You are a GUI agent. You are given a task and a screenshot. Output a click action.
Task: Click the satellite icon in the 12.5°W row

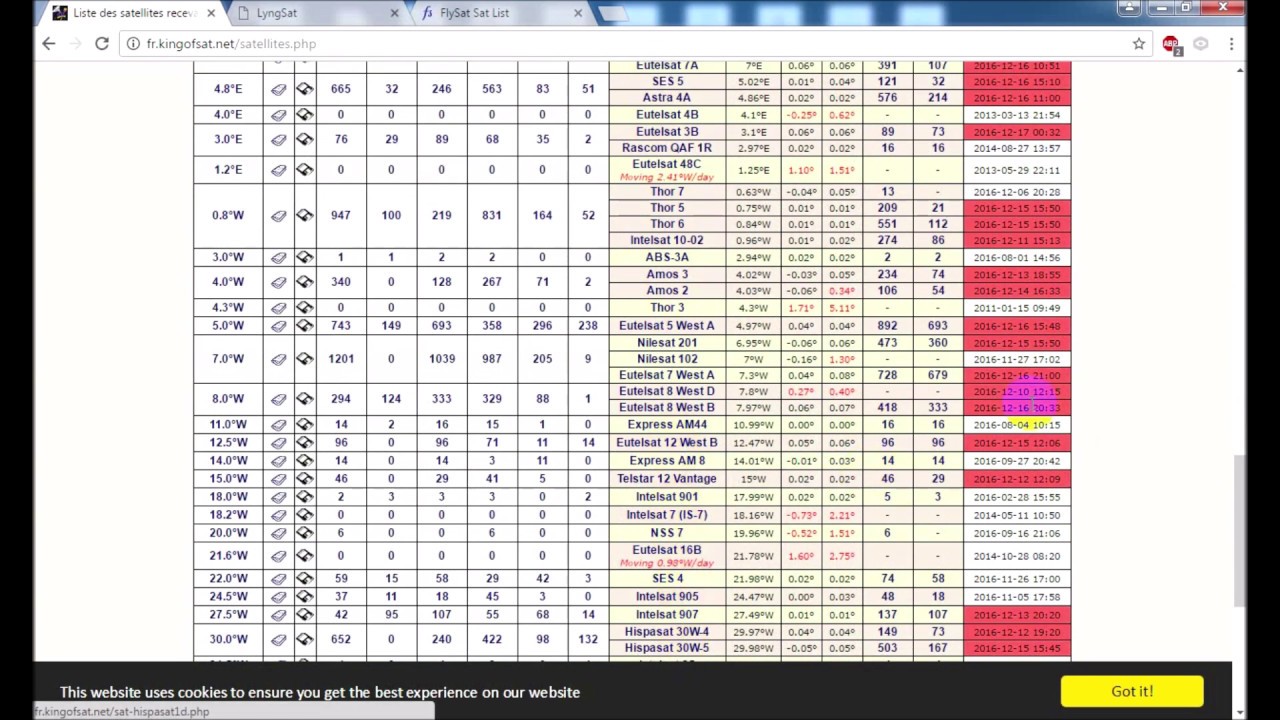click(x=304, y=443)
